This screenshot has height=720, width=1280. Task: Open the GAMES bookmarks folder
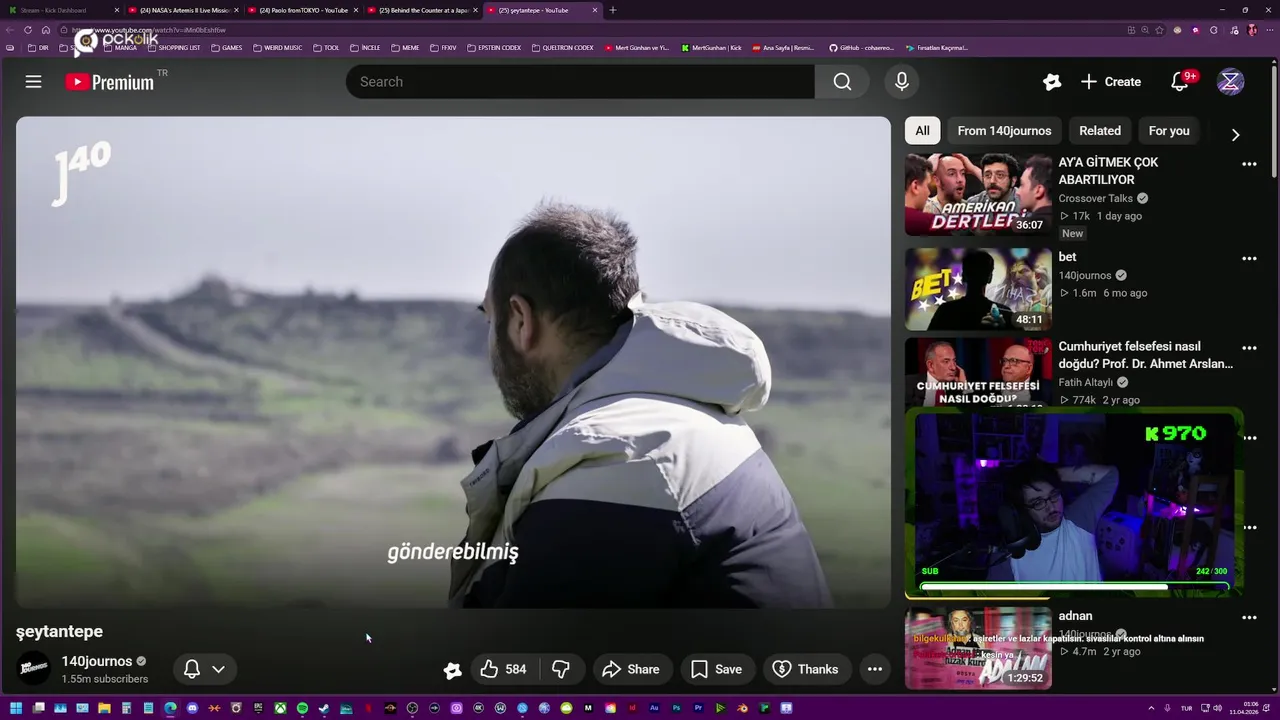click(x=226, y=47)
